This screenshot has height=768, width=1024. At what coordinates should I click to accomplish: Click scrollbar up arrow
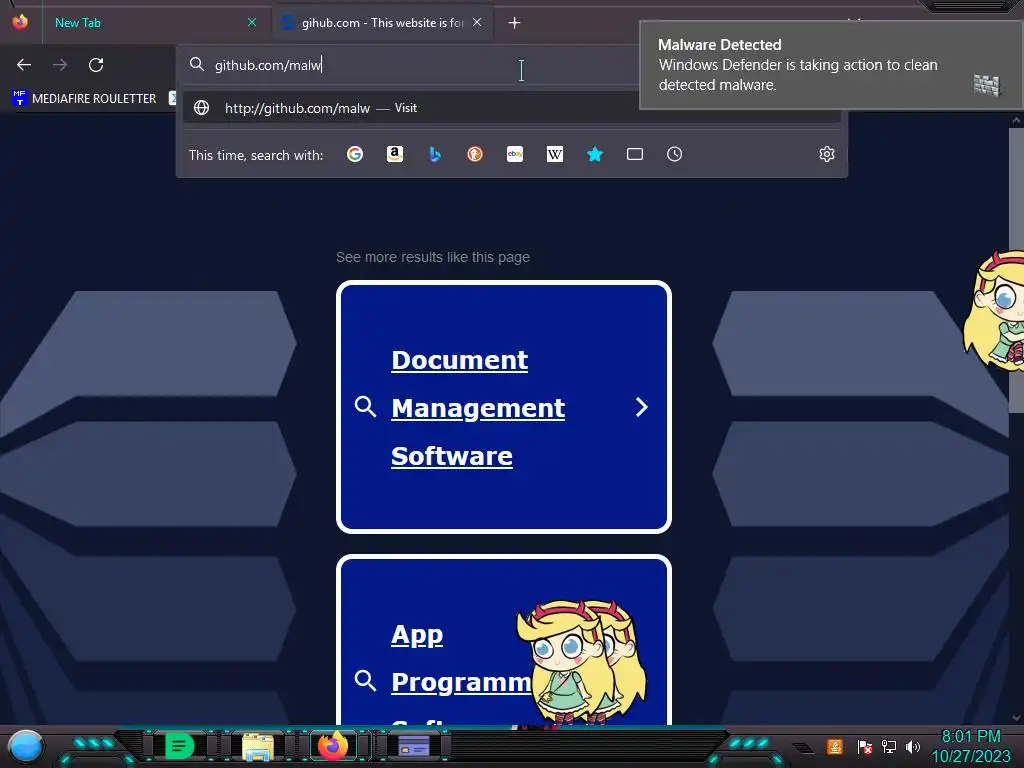coord(1016,120)
